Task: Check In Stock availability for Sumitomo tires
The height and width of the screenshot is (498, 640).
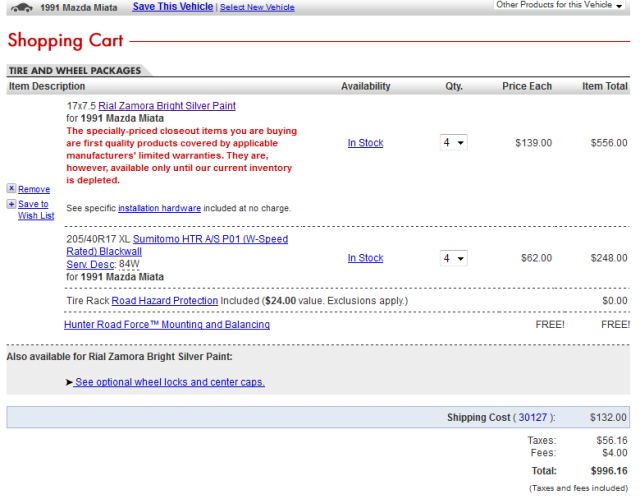Action: point(365,258)
